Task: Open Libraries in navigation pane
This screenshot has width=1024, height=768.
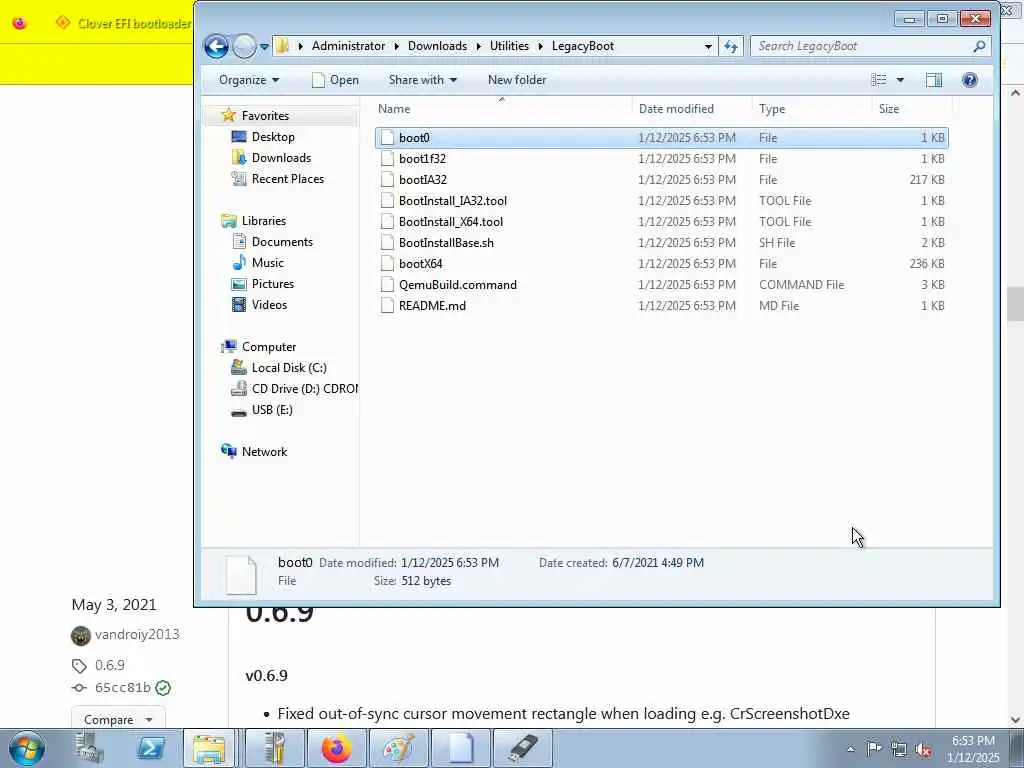Action: point(263,221)
